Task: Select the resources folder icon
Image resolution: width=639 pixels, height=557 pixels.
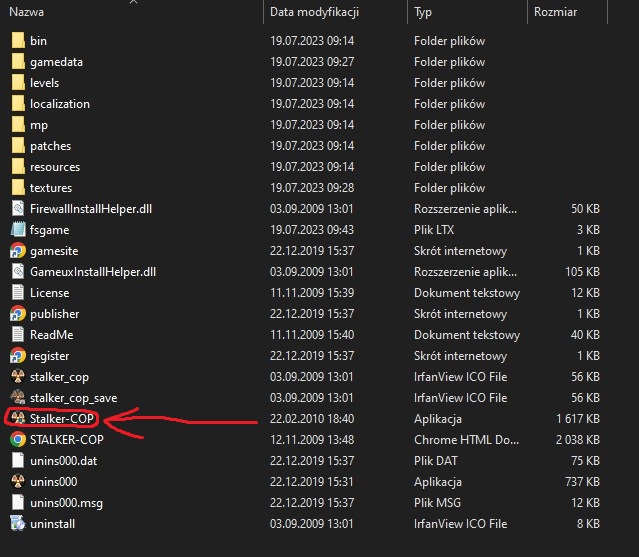Action: coord(18,167)
